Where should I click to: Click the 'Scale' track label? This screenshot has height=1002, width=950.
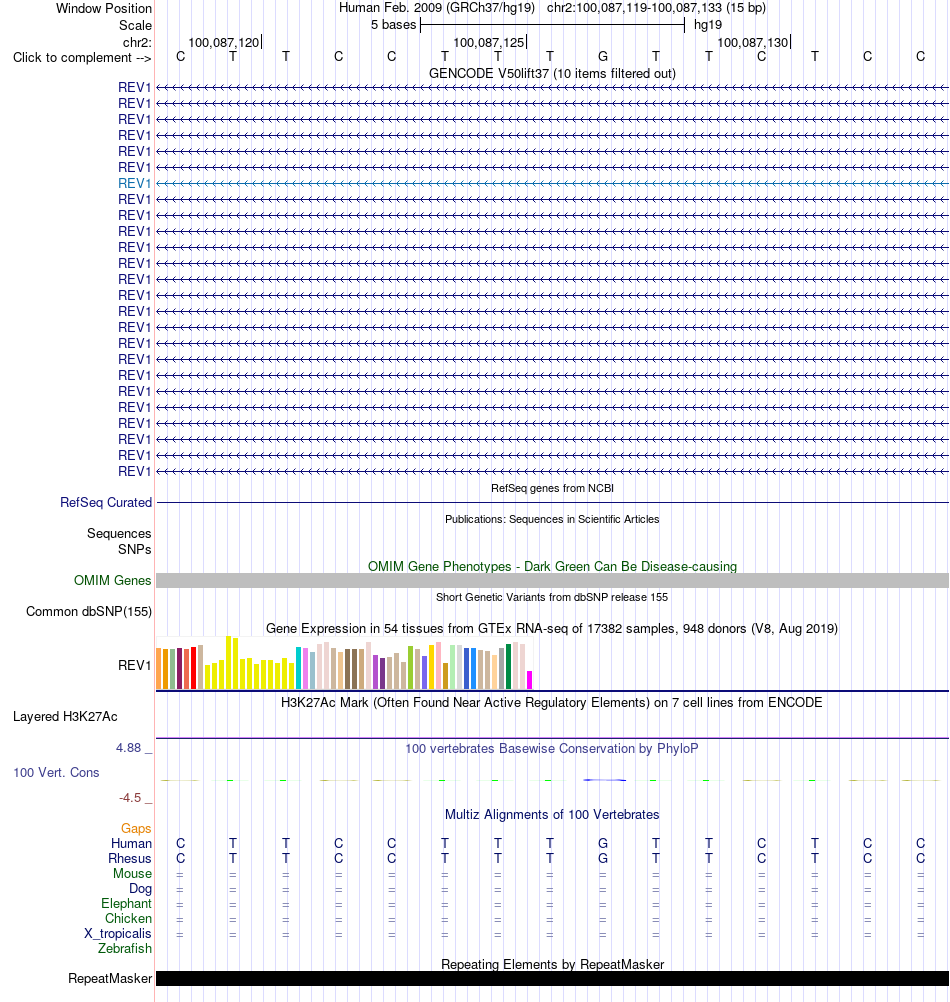135,26
